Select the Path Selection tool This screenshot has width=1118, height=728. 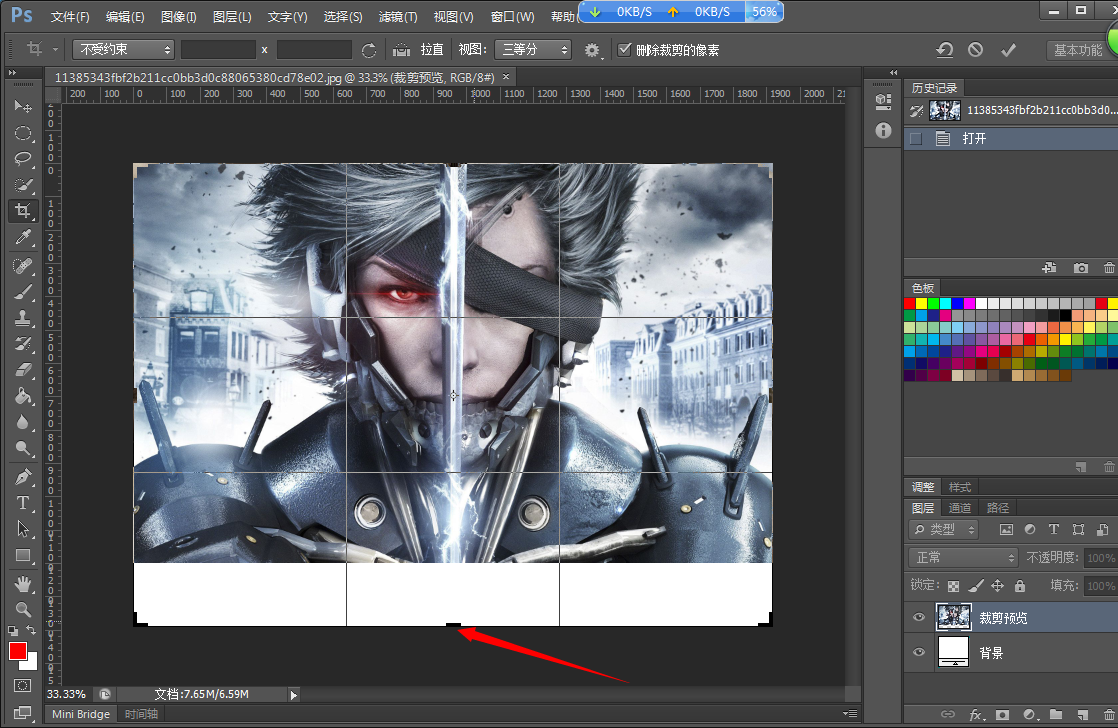pyautogui.click(x=23, y=529)
